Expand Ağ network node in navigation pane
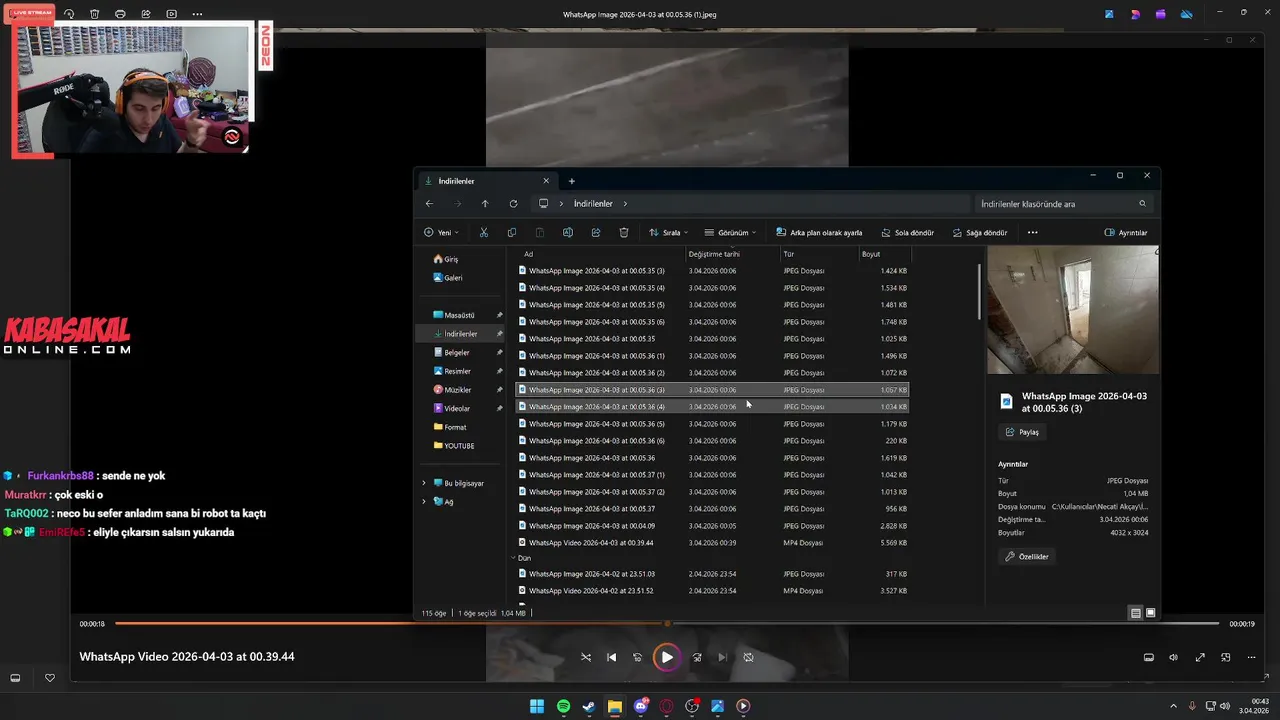Screen dimensions: 1280x720 424,501
